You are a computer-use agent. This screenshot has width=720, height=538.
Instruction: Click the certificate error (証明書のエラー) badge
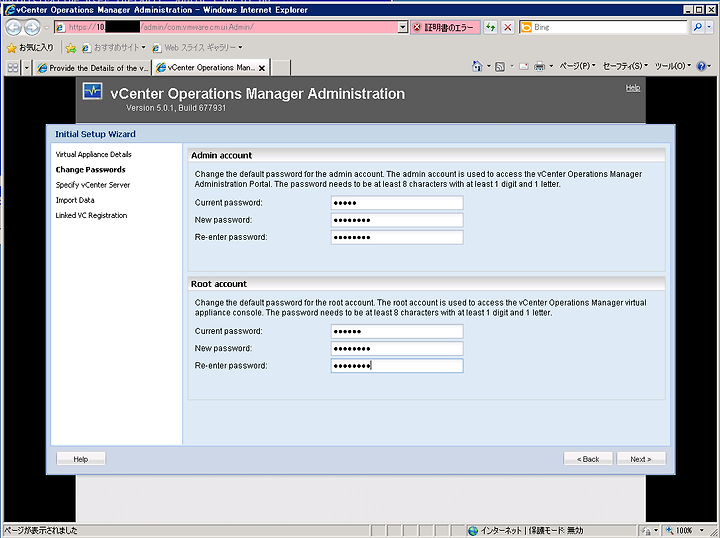point(444,28)
